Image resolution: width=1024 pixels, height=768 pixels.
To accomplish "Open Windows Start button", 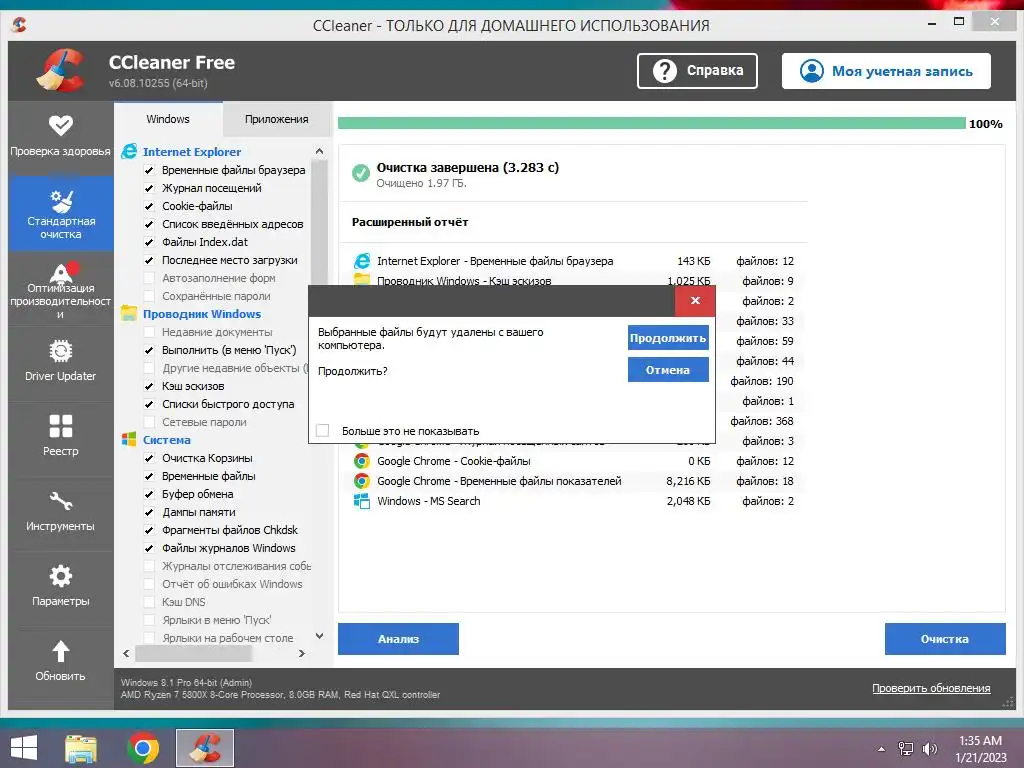I will (24, 748).
